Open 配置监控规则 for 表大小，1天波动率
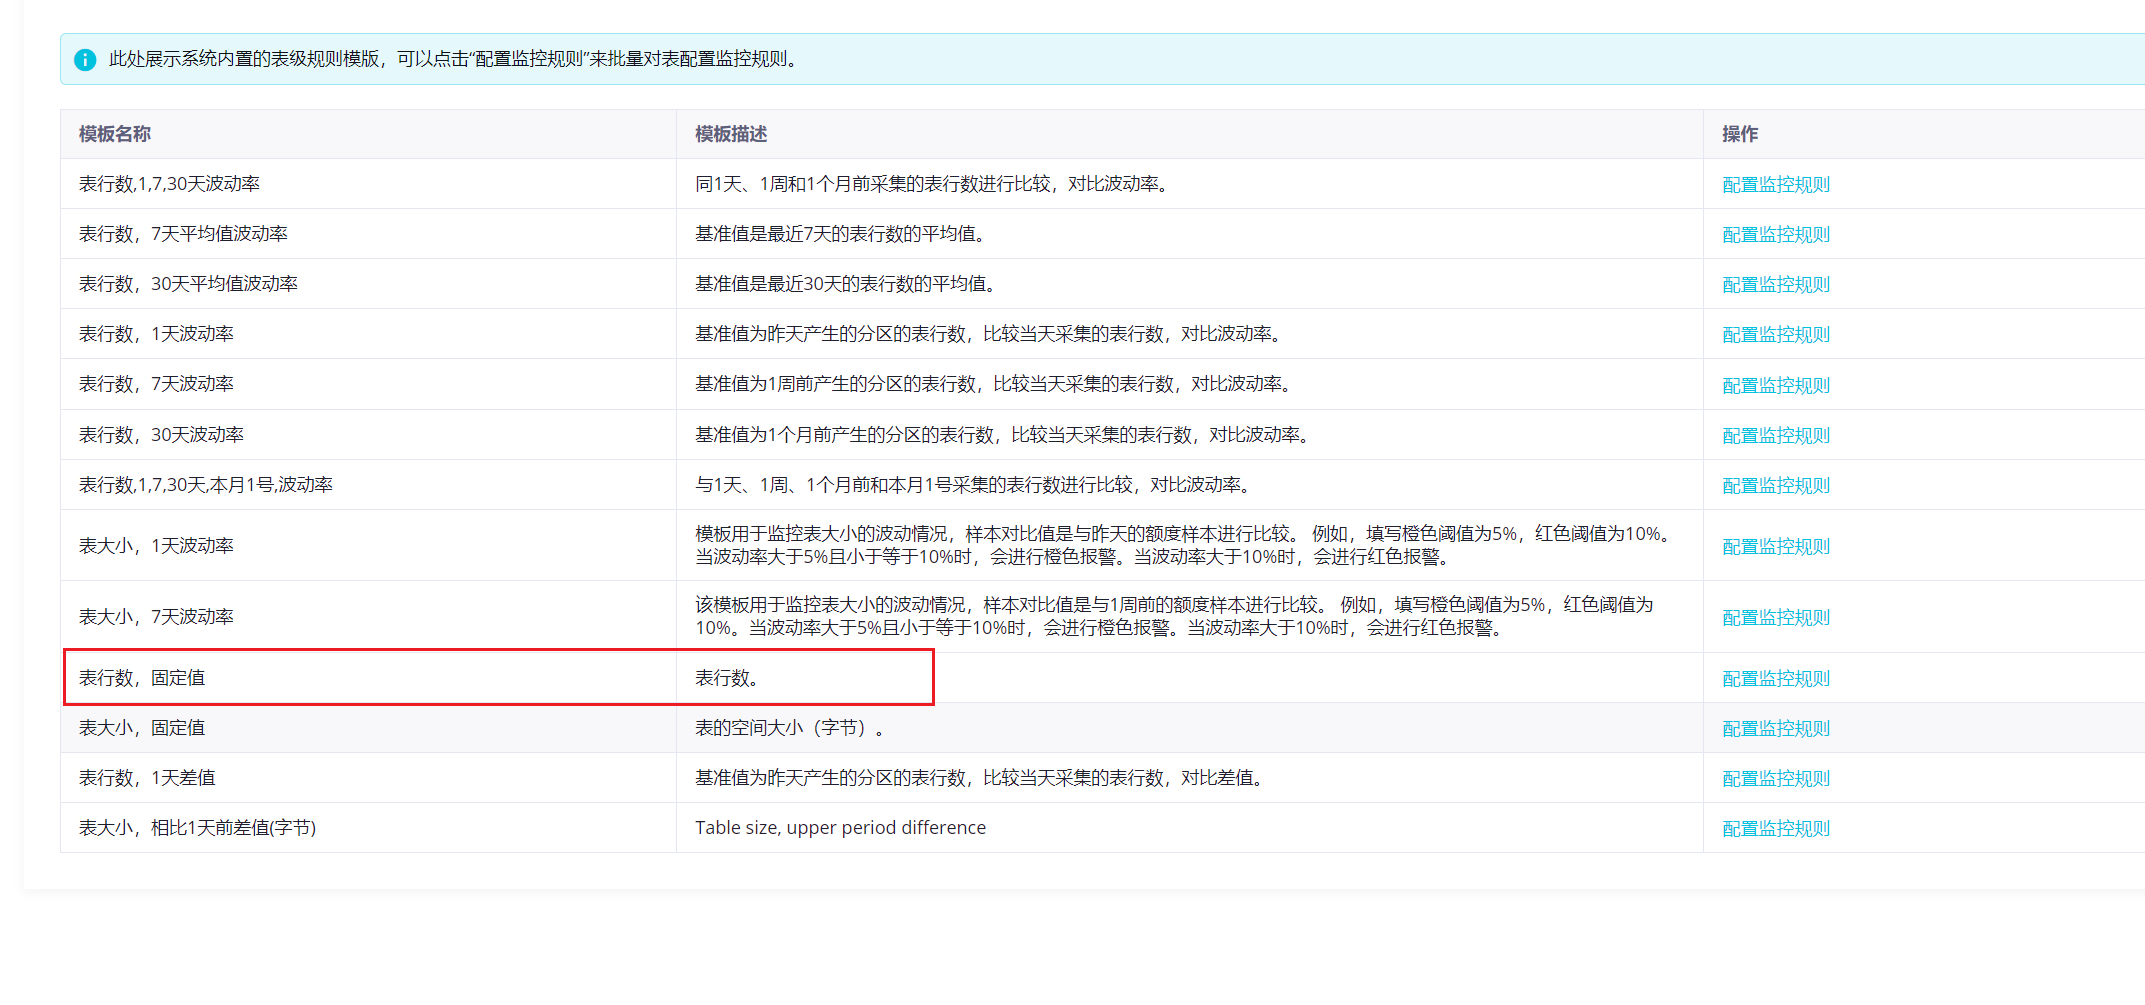 coord(1775,547)
